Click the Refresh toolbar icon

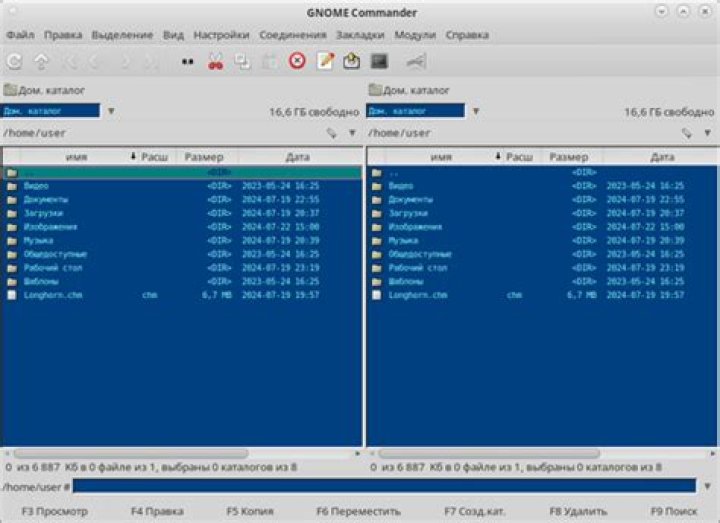click(14, 61)
